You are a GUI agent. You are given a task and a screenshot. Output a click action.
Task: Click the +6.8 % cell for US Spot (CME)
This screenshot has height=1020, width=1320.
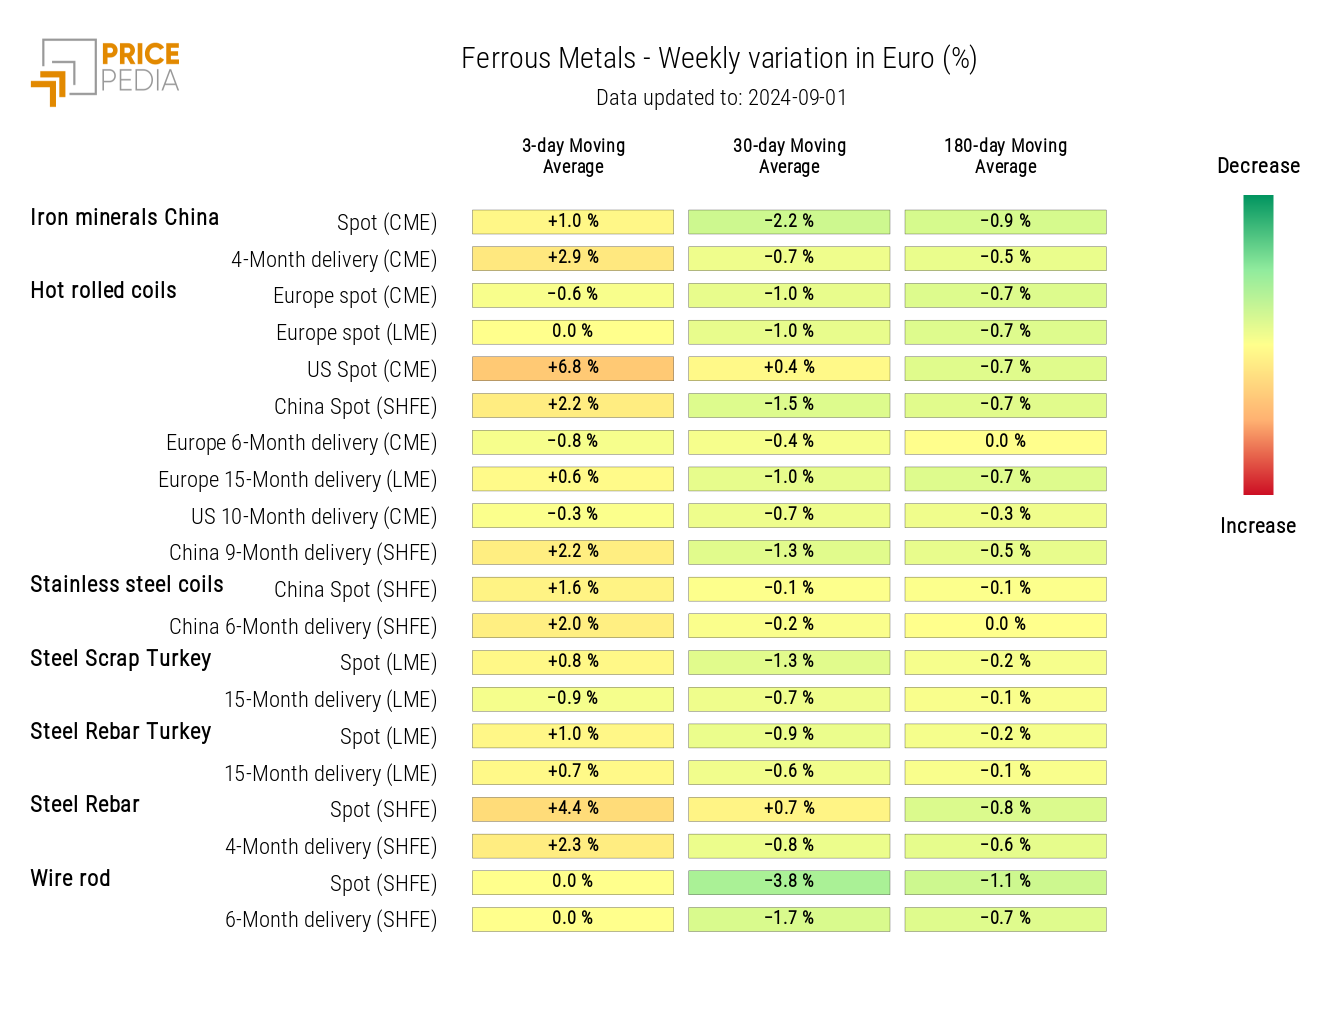pos(573,368)
